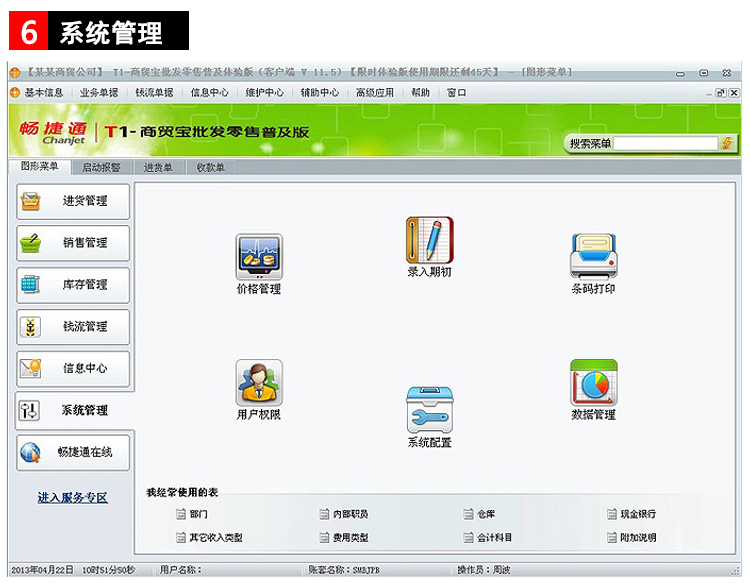Open the 业务单据 menu
750x583 pixels.
click(x=99, y=92)
